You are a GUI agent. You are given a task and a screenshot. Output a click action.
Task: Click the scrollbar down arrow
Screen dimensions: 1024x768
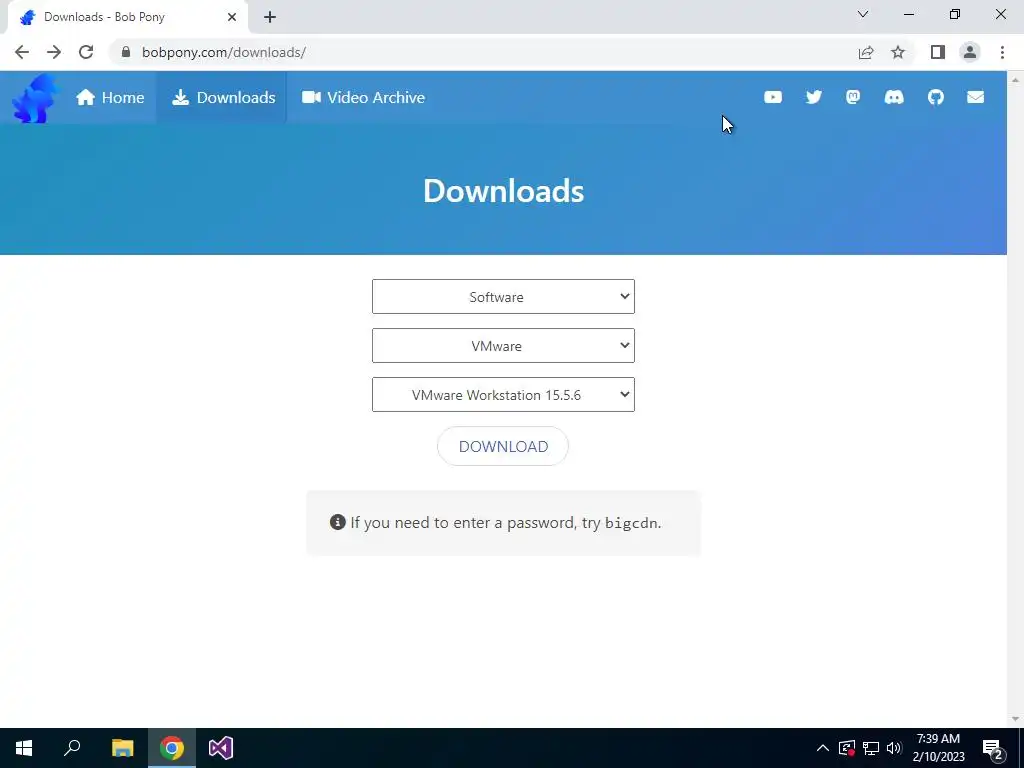[1015, 719]
